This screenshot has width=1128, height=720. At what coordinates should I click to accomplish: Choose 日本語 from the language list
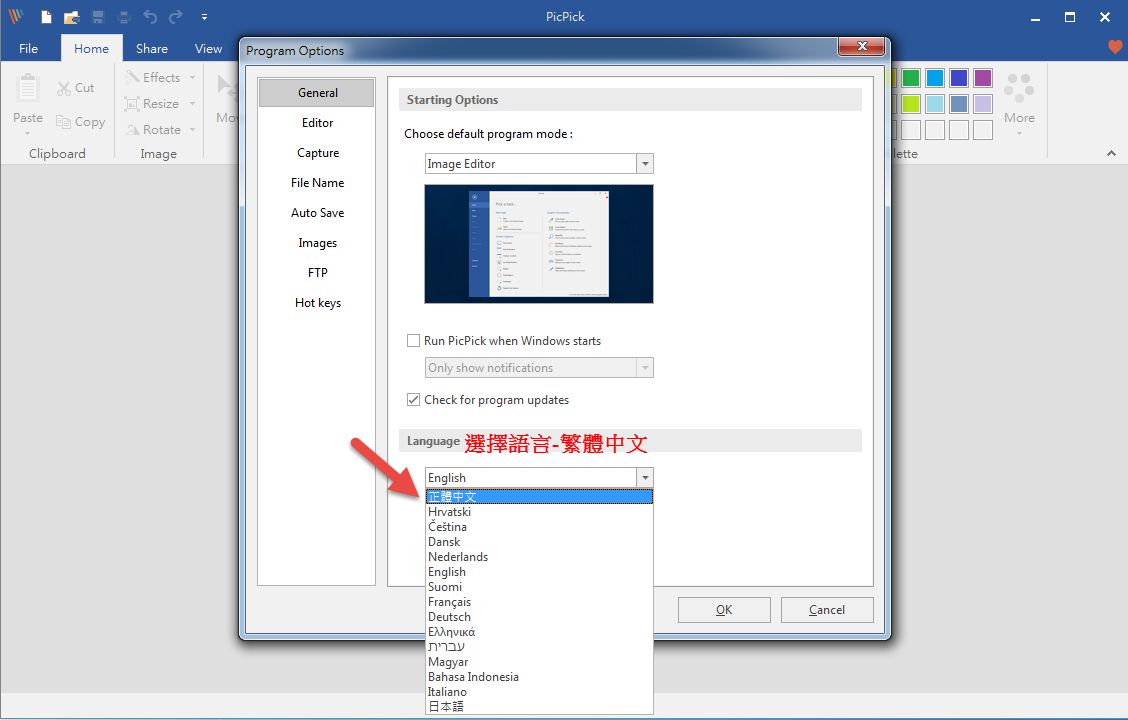point(540,707)
